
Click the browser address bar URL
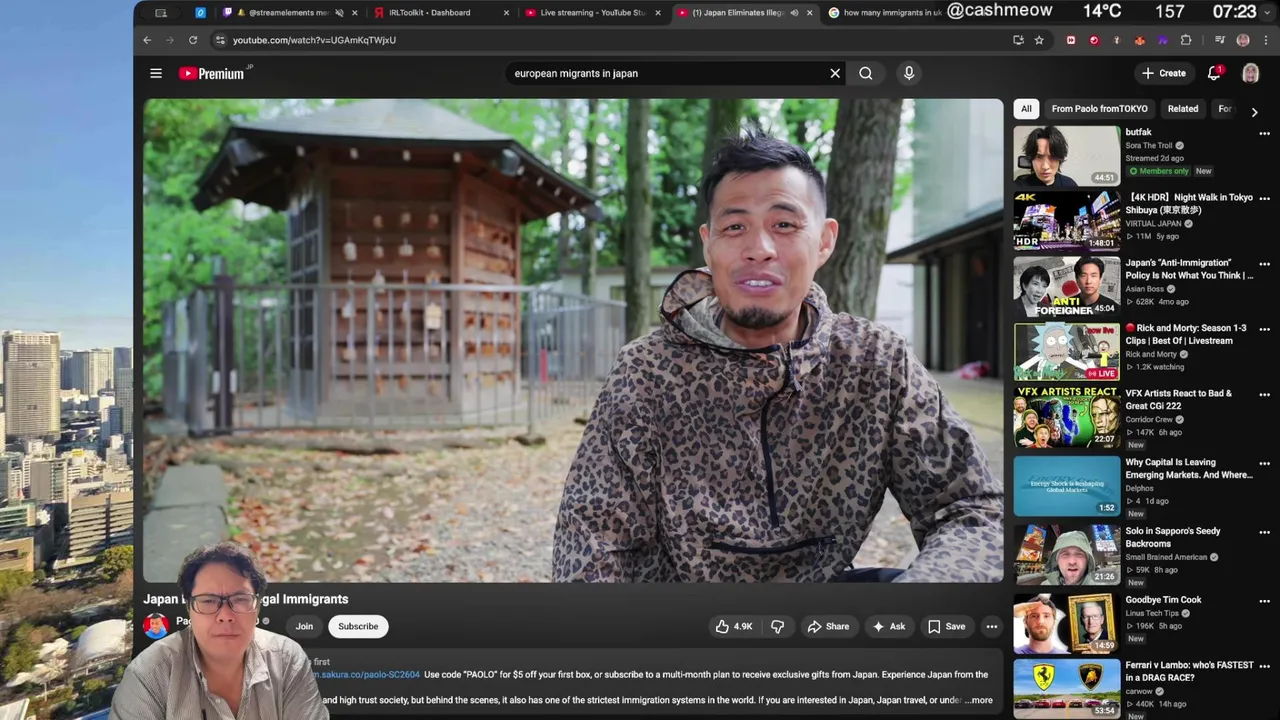pos(314,40)
